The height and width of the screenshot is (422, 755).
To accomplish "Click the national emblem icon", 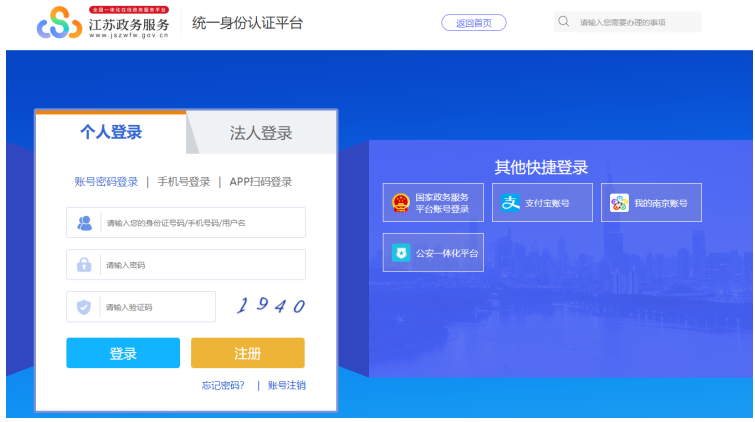I will [401, 203].
